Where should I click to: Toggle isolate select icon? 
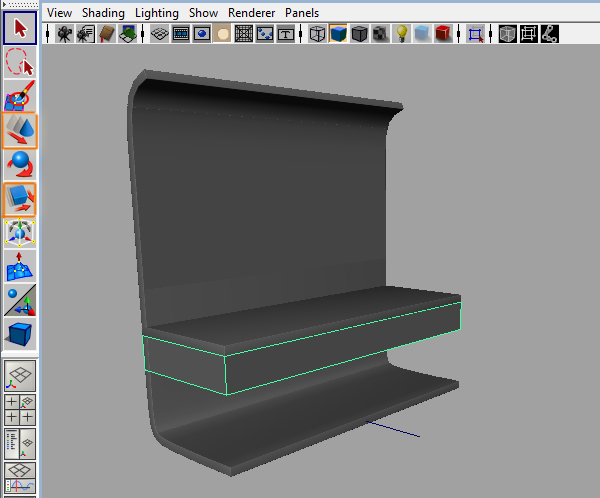click(476, 34)
